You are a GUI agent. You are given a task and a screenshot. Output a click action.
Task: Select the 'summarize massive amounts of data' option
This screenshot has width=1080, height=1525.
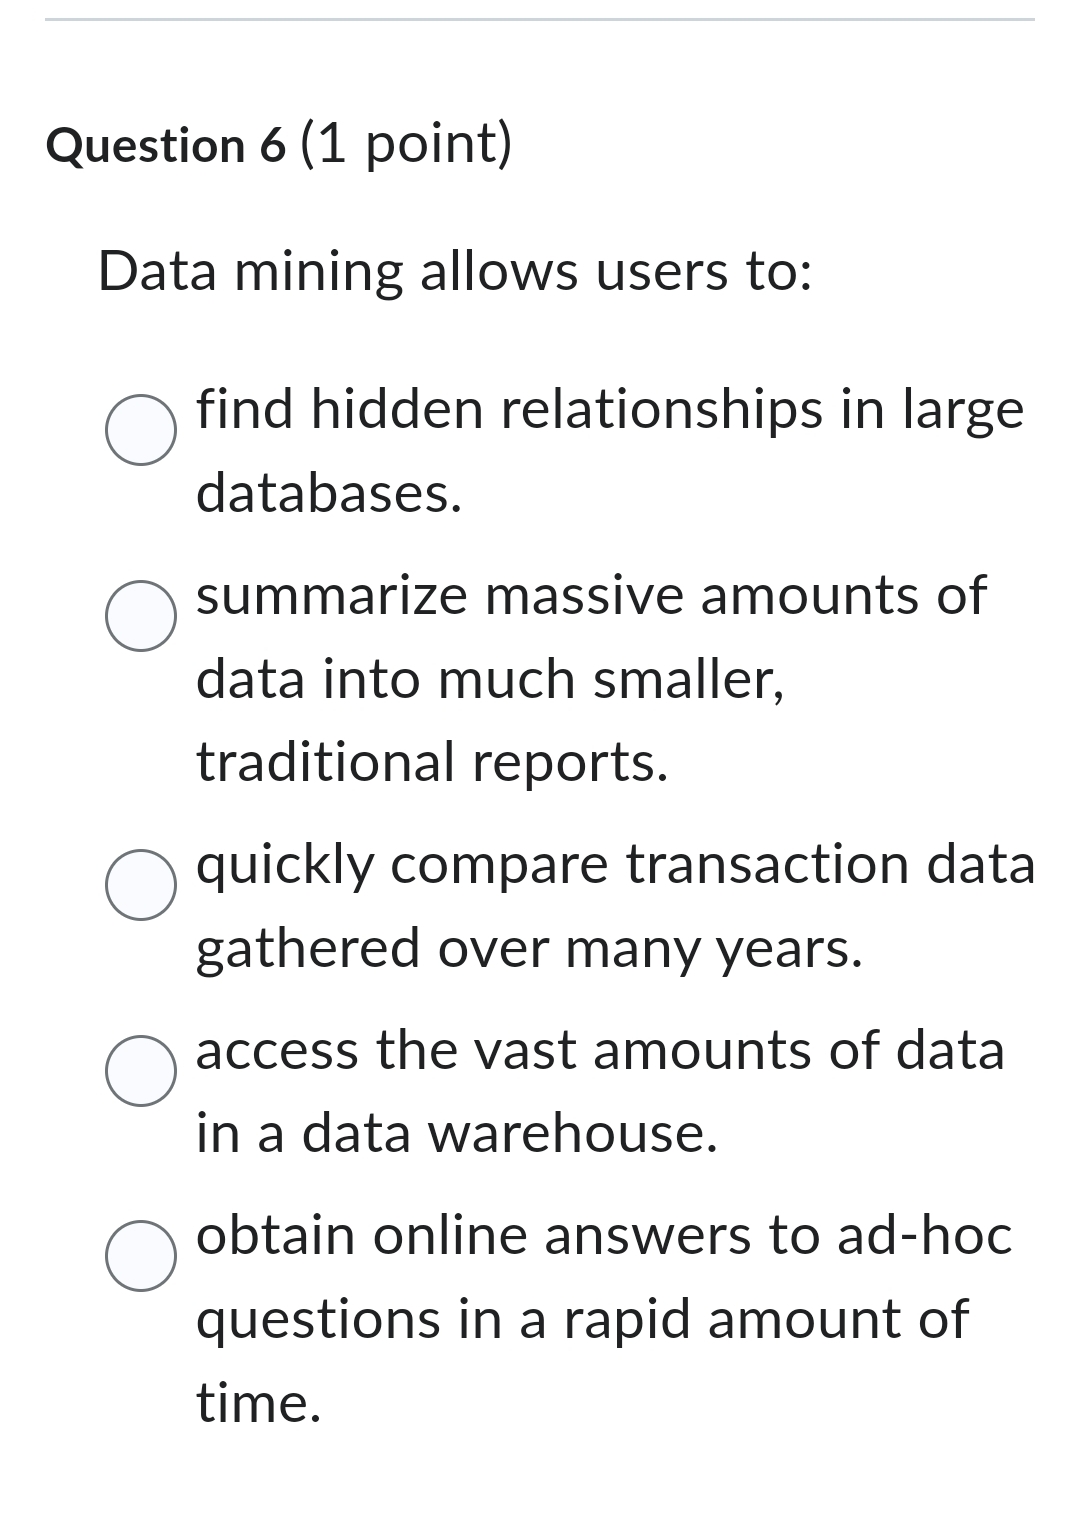tap(139, 613)
